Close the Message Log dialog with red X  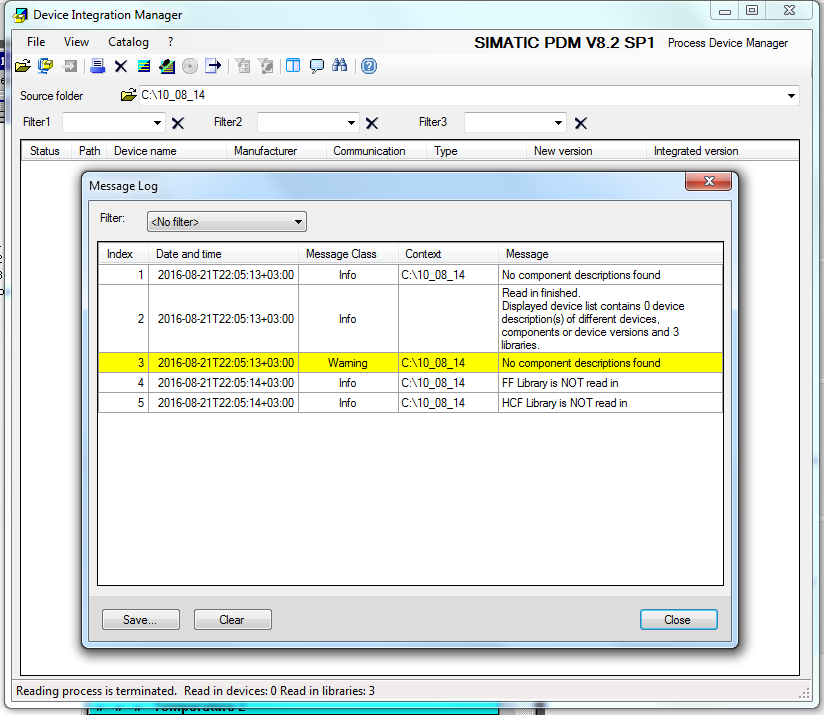point(708,181)
